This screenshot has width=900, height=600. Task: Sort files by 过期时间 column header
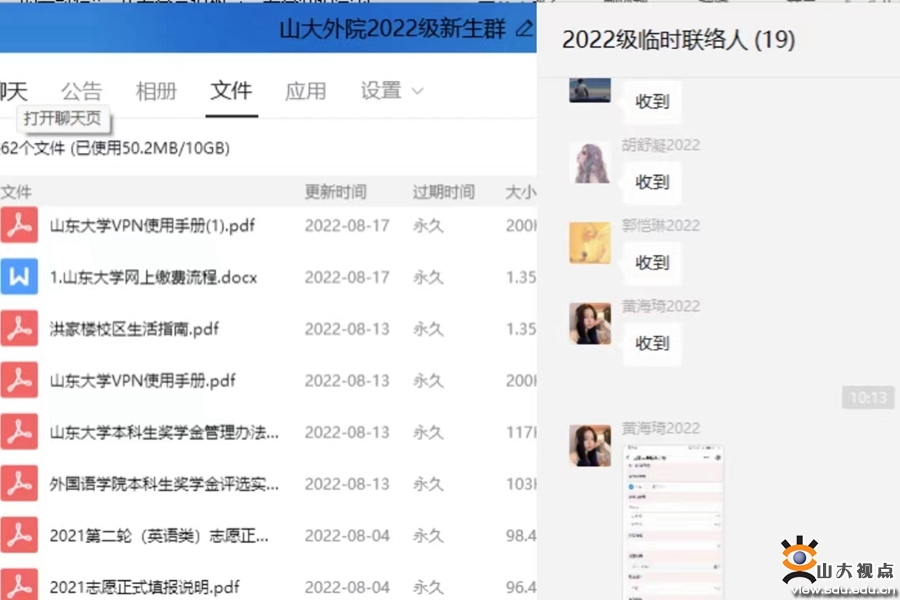443,192
